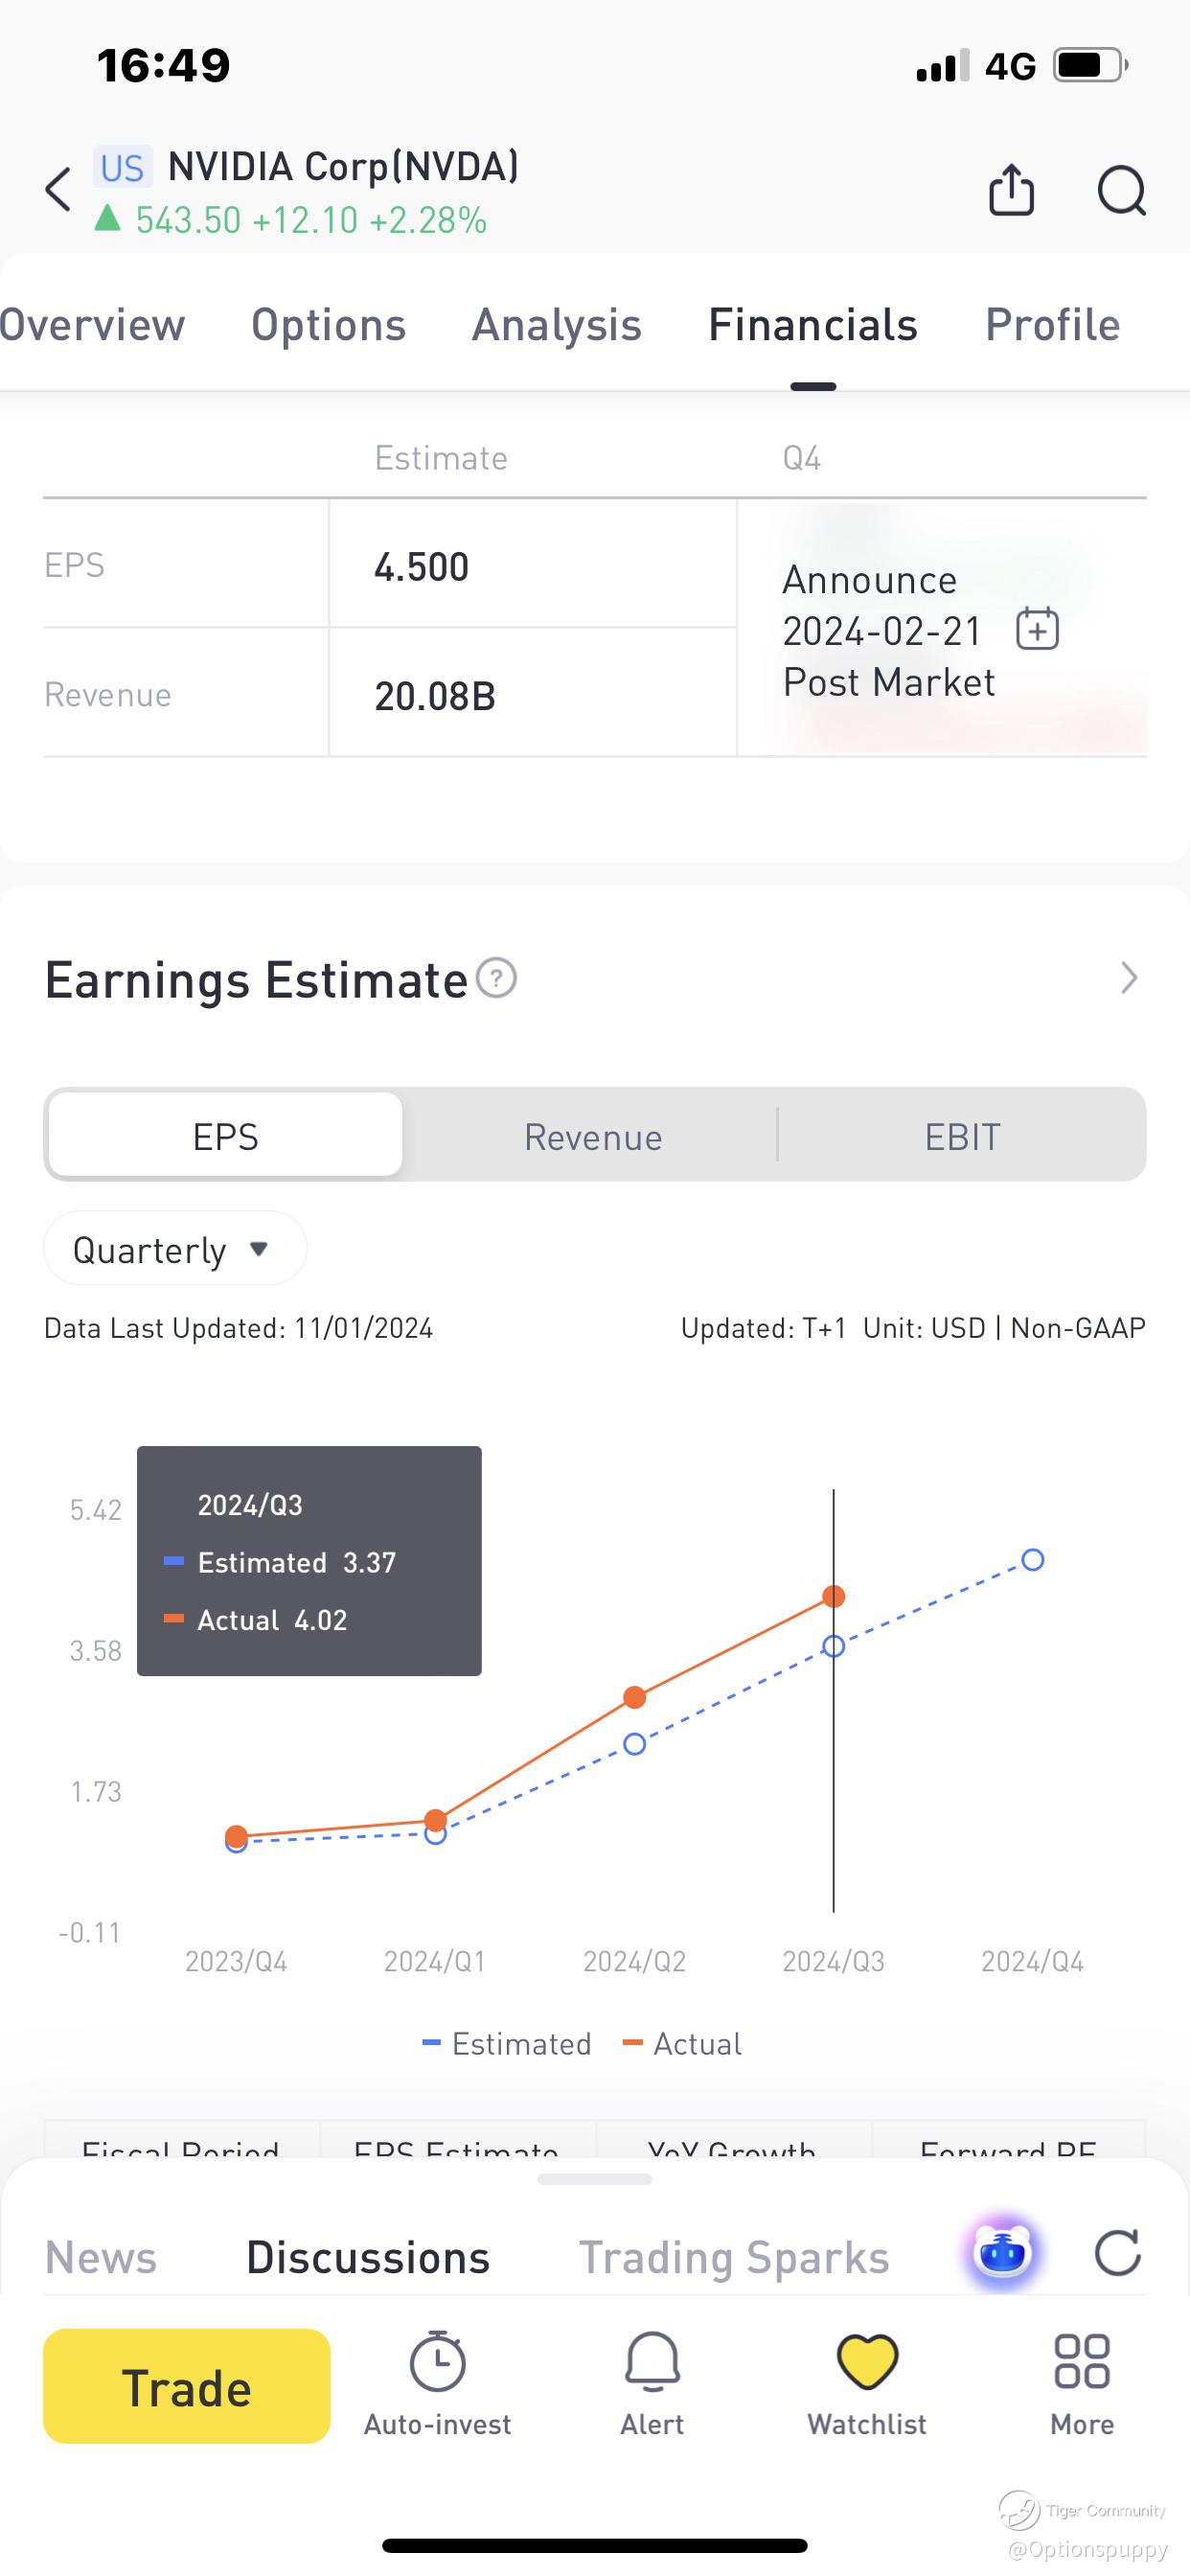
Task: Tap the refresh icon
Action: [1117, 2254]
